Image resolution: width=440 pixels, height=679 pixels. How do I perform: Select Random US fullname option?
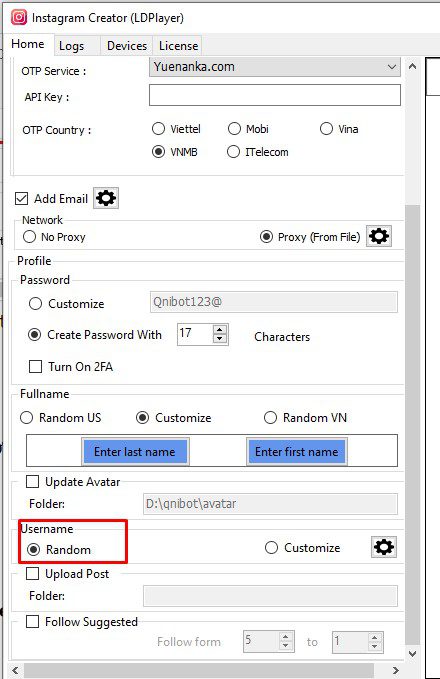click(x=61, y=418)
